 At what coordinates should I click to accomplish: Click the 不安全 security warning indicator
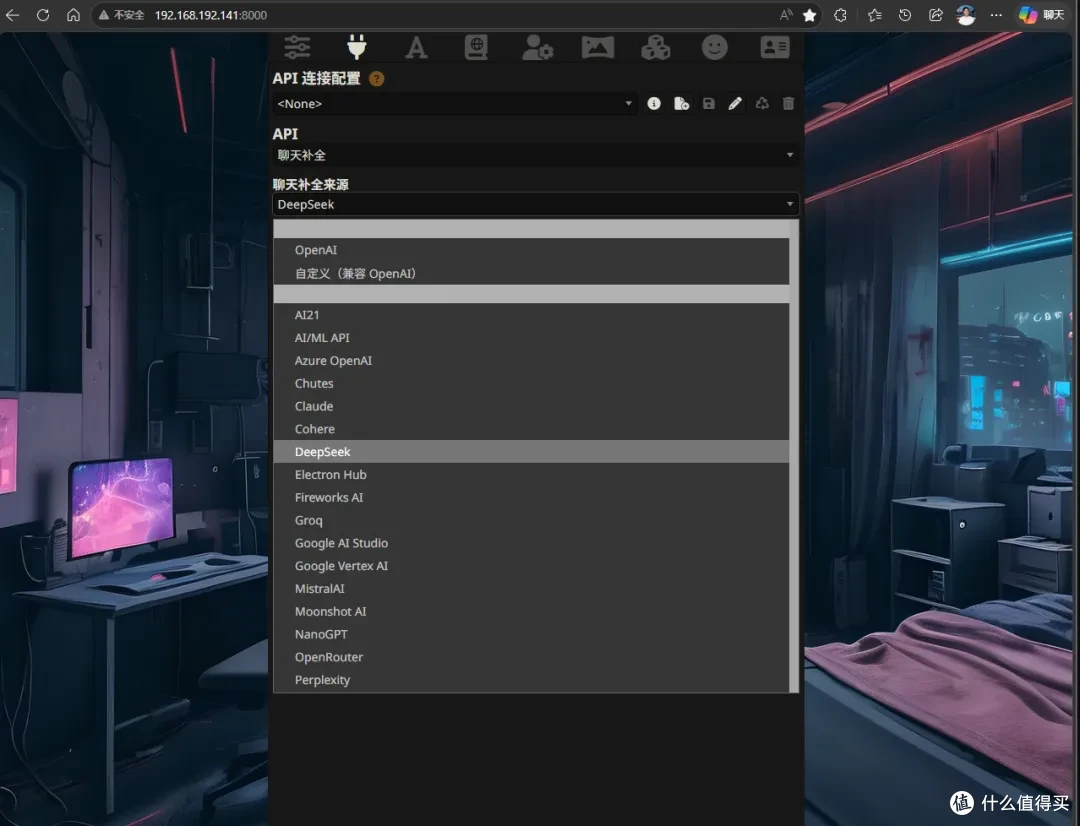coord(121,15)
